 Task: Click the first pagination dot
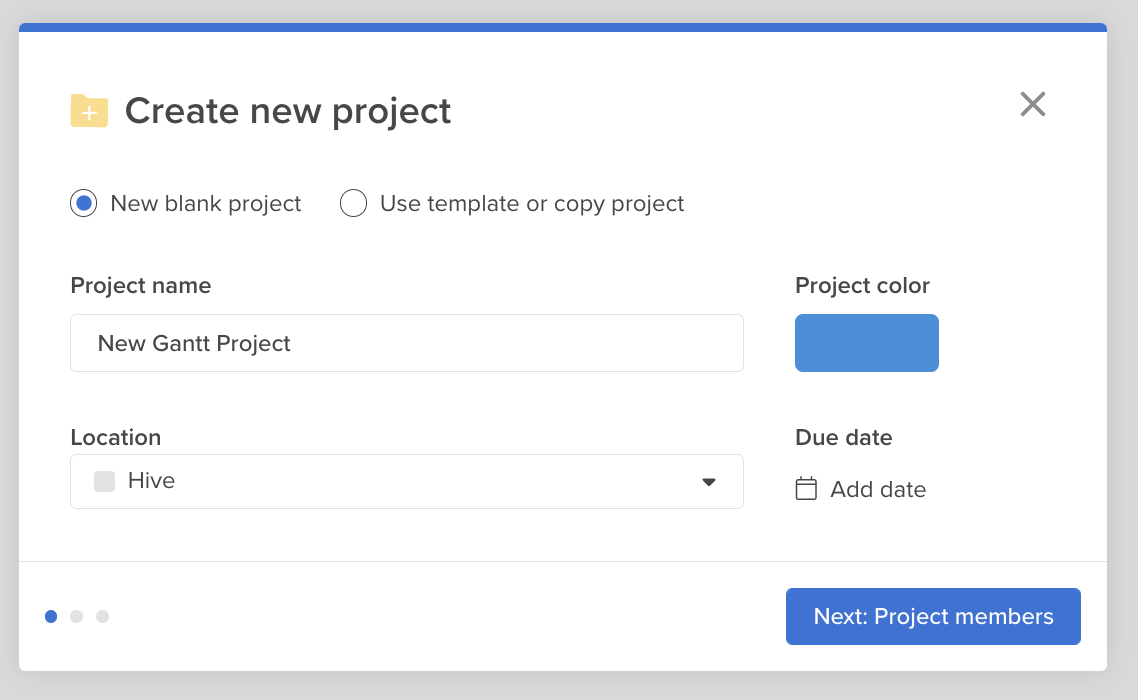click(50, 616)
